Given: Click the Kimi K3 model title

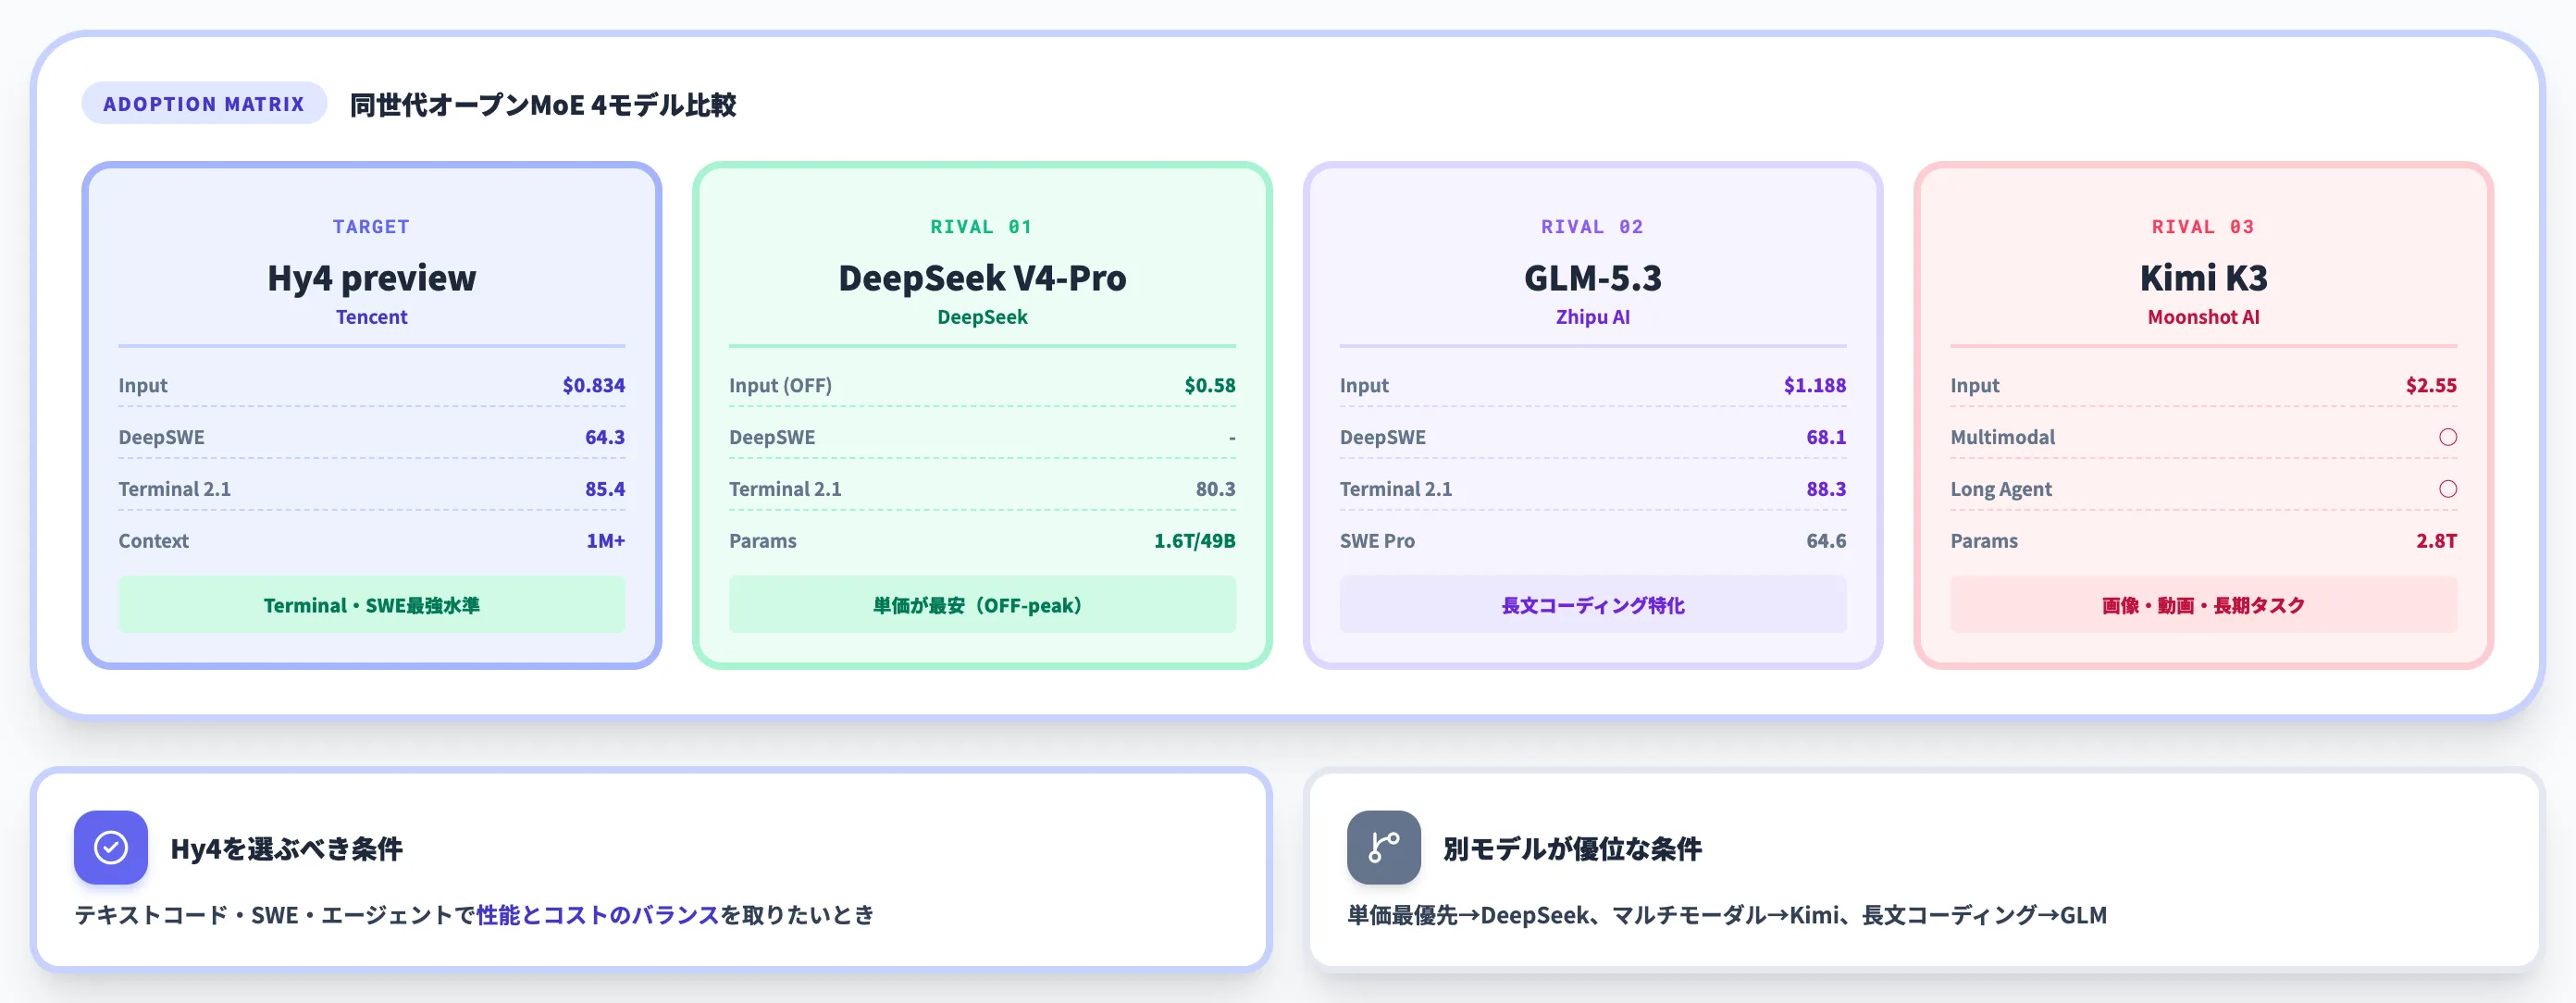Looking at the screenshot, I should 2203,277.
